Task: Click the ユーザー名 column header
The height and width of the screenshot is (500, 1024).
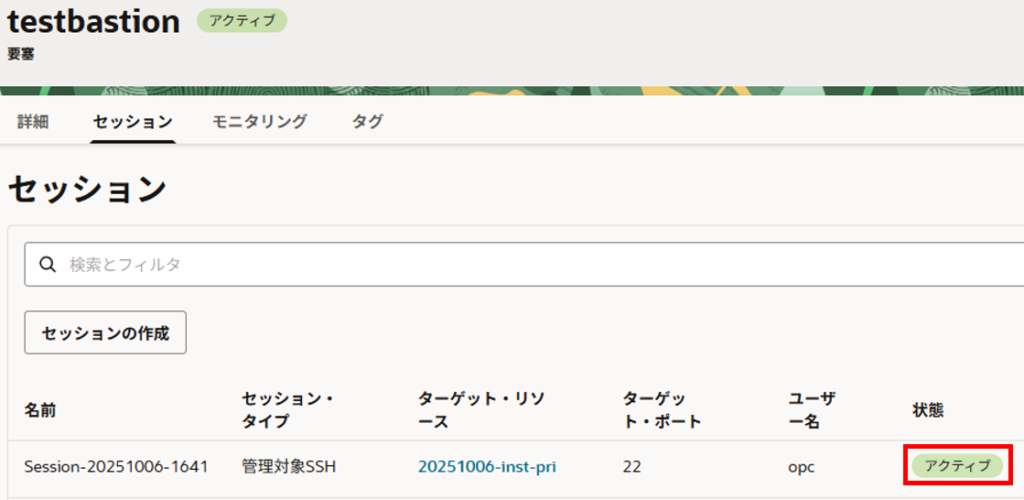Action: point(811,410)
